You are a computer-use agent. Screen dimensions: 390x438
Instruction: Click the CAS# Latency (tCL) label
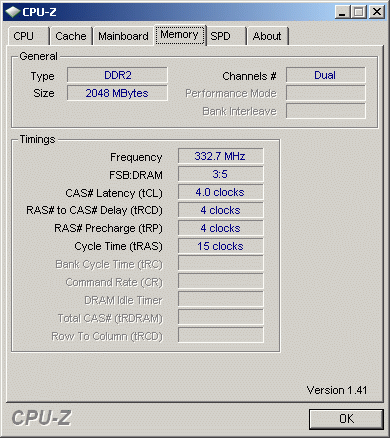[x=114, y=193]
